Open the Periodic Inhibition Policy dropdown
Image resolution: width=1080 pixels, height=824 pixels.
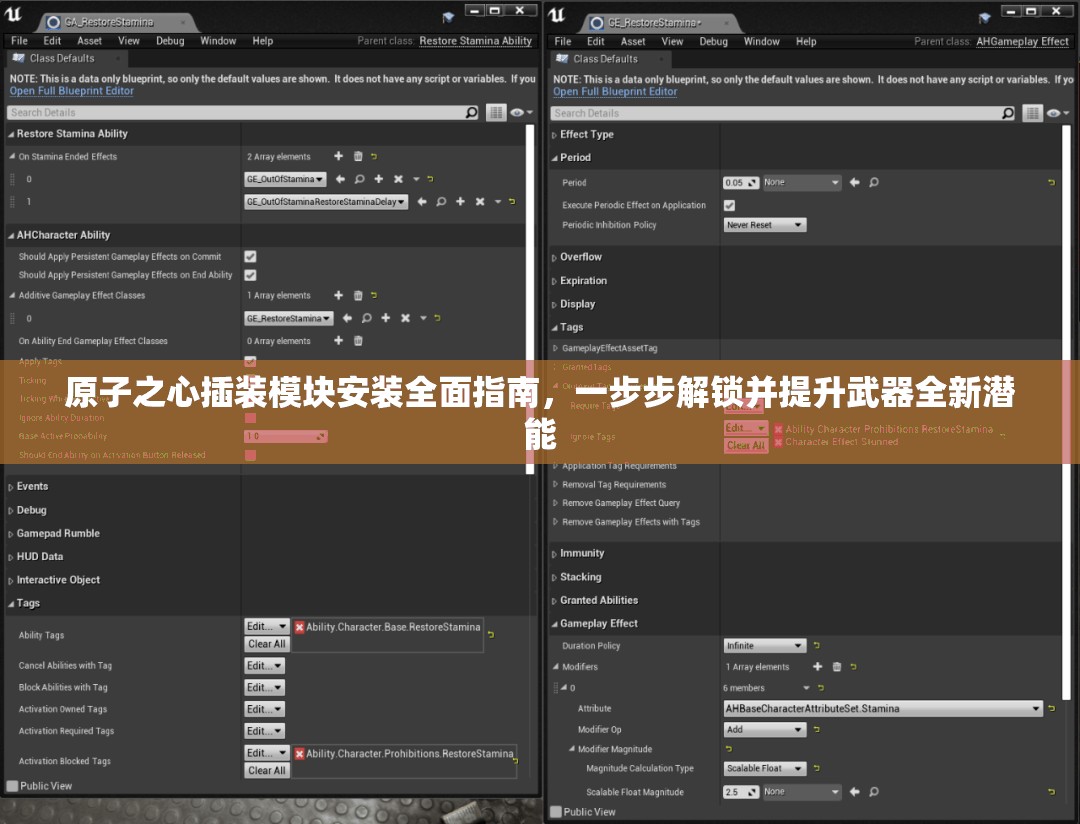pyautogui.click(x=764, y=225)
